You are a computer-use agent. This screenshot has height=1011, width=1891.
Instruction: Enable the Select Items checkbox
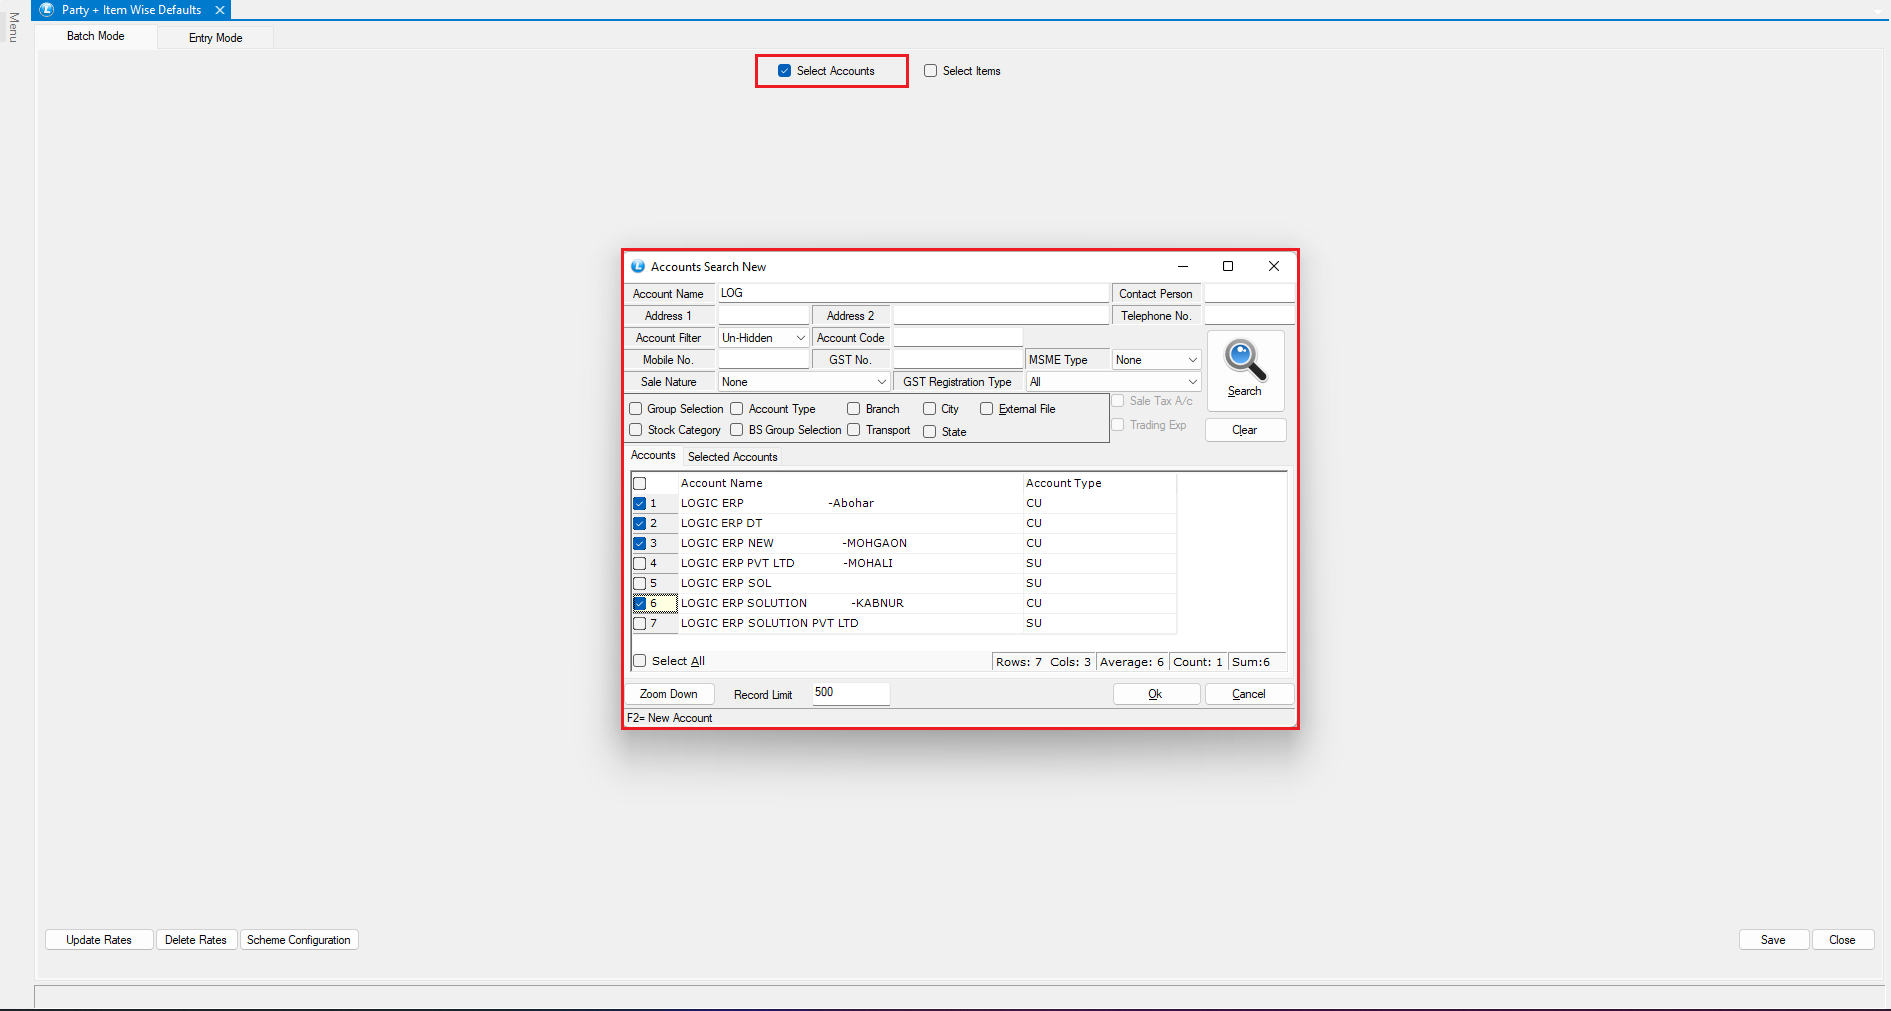click(931, 71)
